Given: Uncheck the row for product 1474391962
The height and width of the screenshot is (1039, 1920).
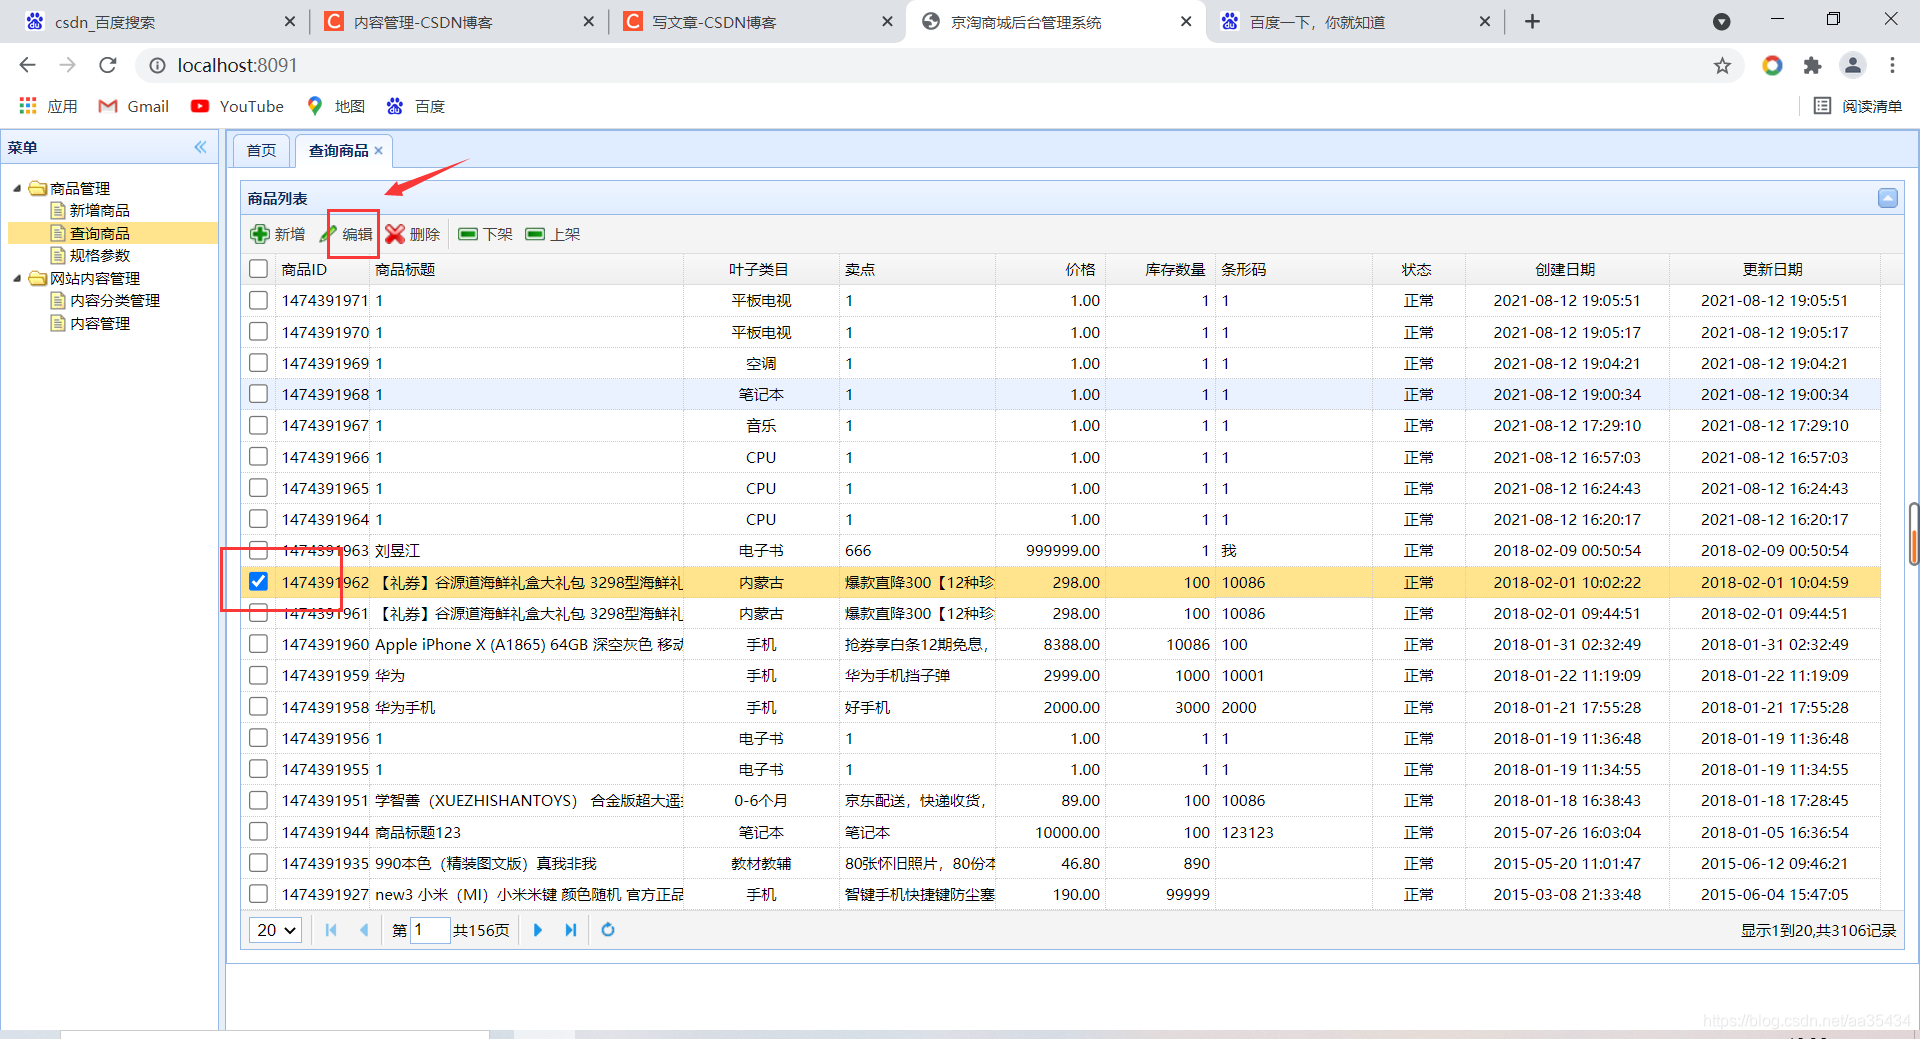Looking at the screenshot, I should (258, 581).
